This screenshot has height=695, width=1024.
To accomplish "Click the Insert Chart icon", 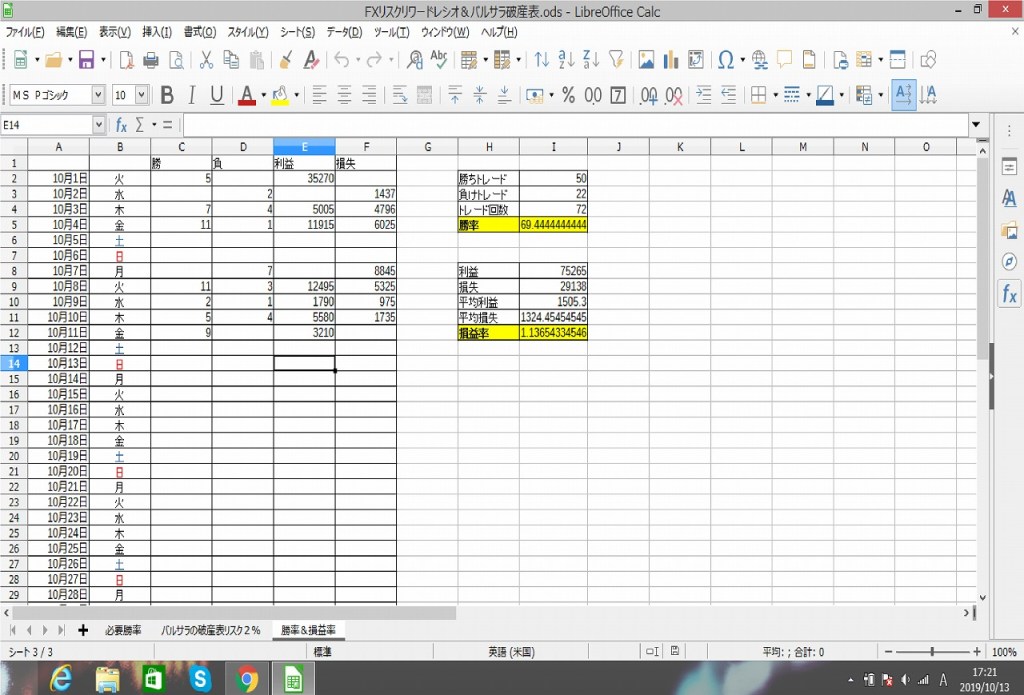I will tap(671, 60).
